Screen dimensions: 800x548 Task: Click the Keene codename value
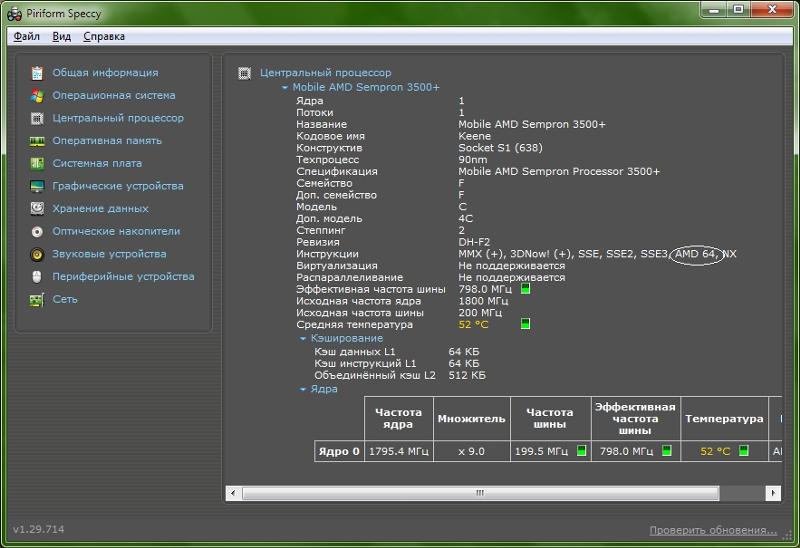[474, 136]
